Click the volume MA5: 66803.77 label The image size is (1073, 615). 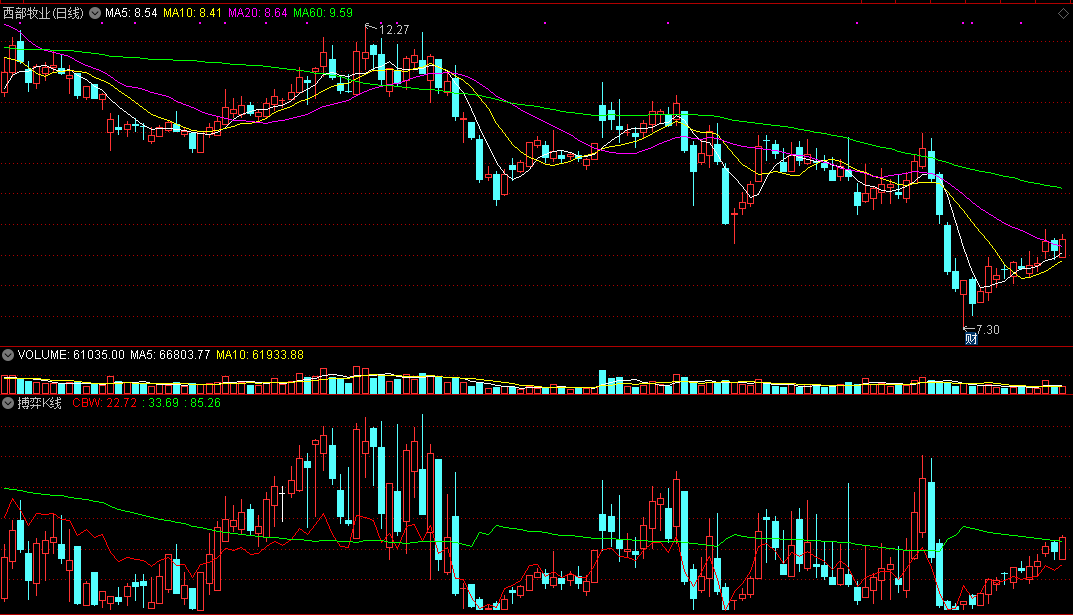pyautogui.click(x=170, y=355)
